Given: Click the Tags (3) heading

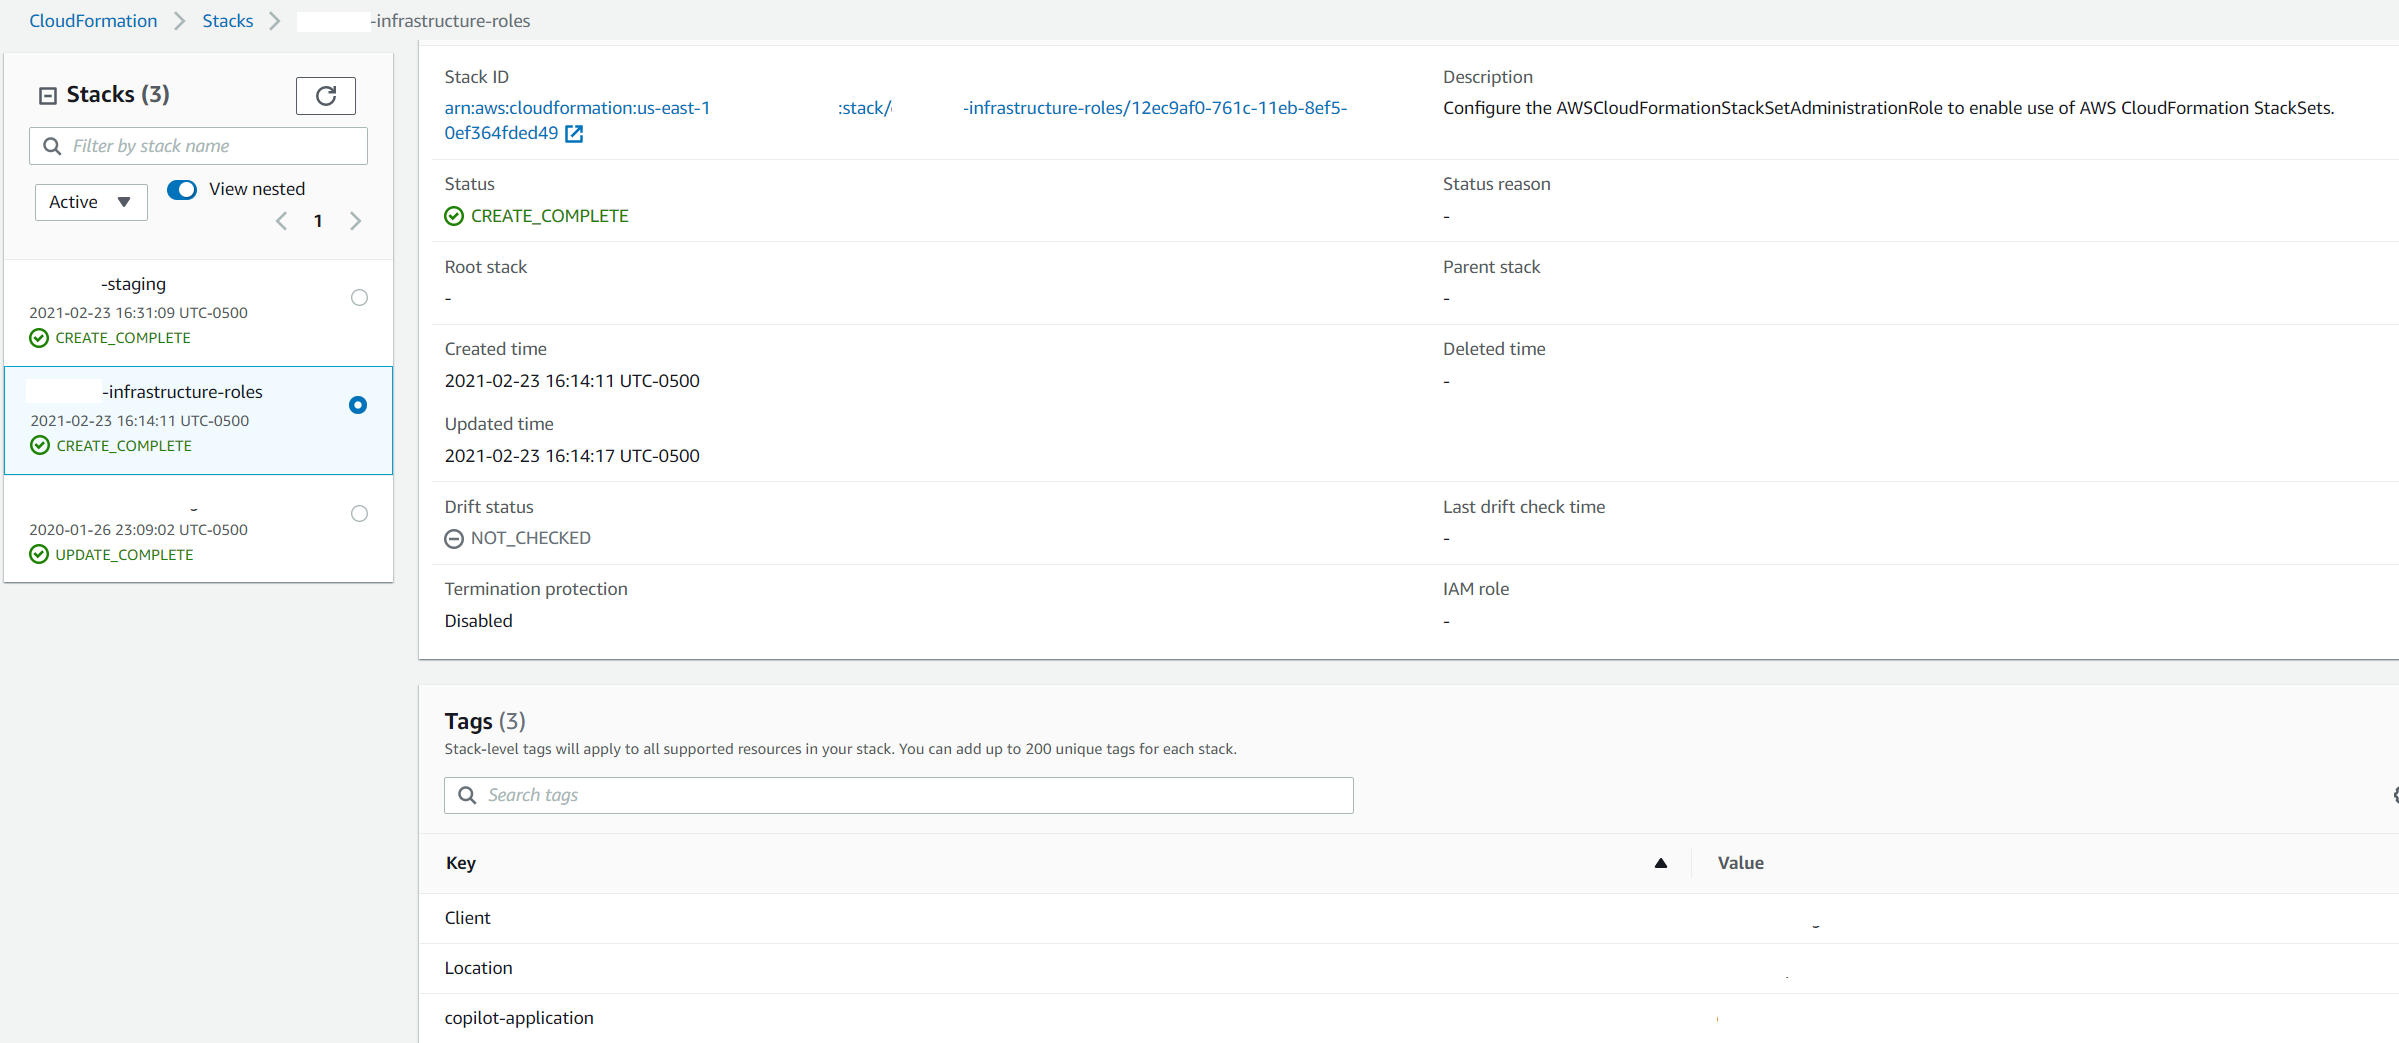Looking at the screenshot, I should tap(485, 721).
